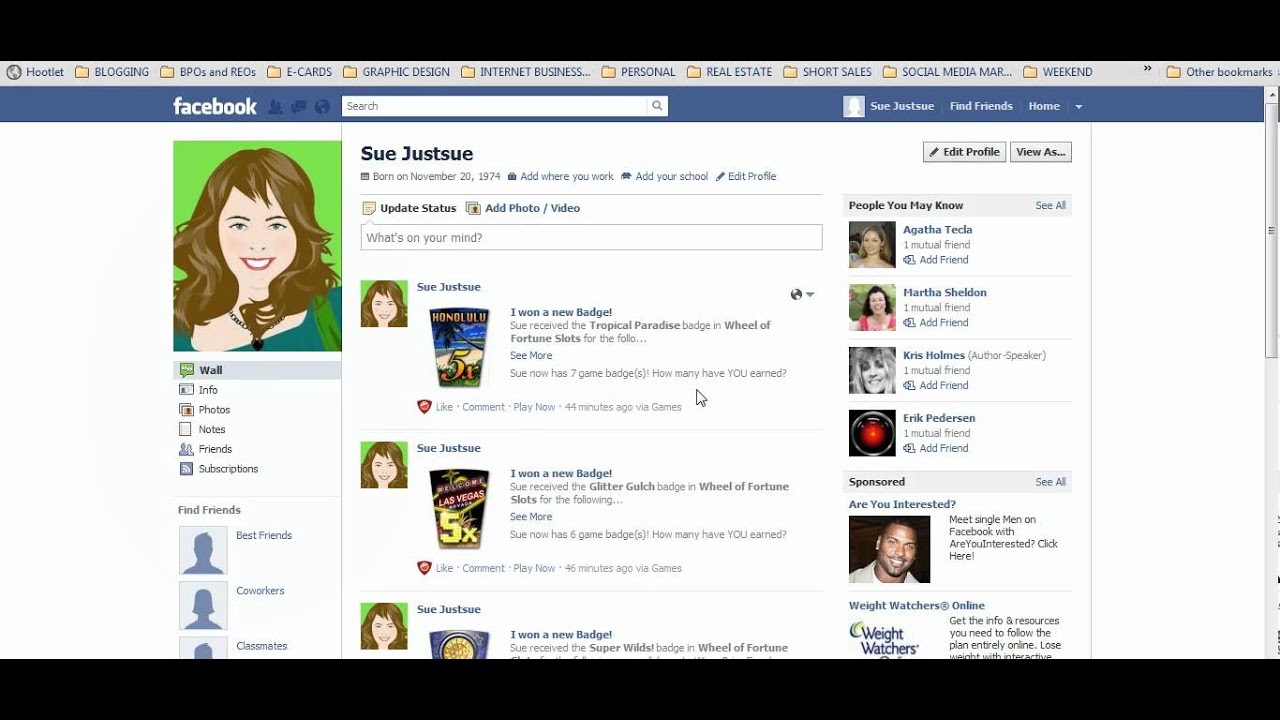Open messages icon in header
This screenshot has height=720, width=1280.
(298, 106)
